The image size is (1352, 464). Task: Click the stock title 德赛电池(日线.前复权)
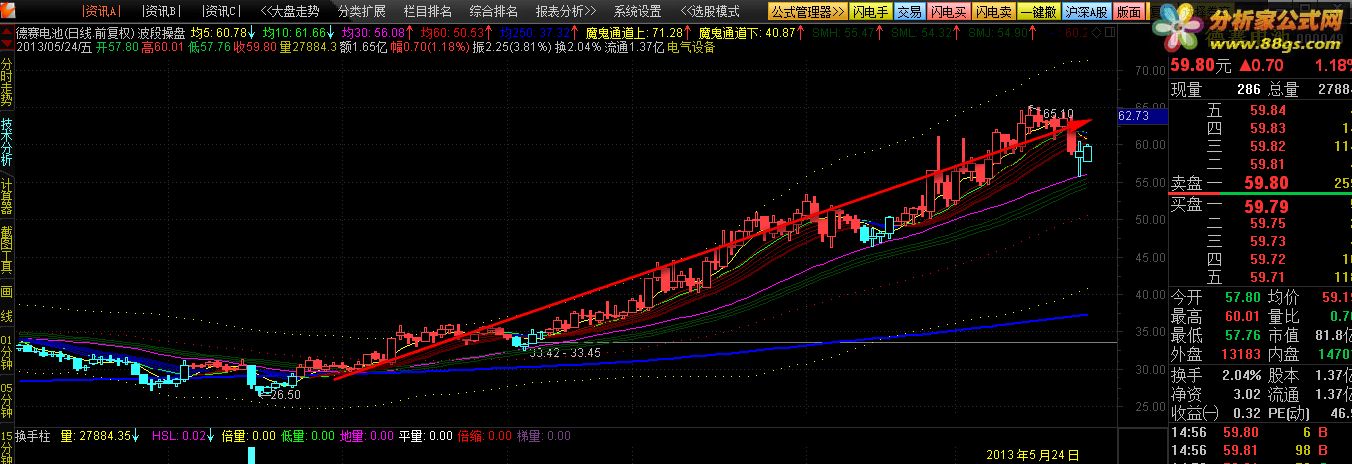coord(75,33)
